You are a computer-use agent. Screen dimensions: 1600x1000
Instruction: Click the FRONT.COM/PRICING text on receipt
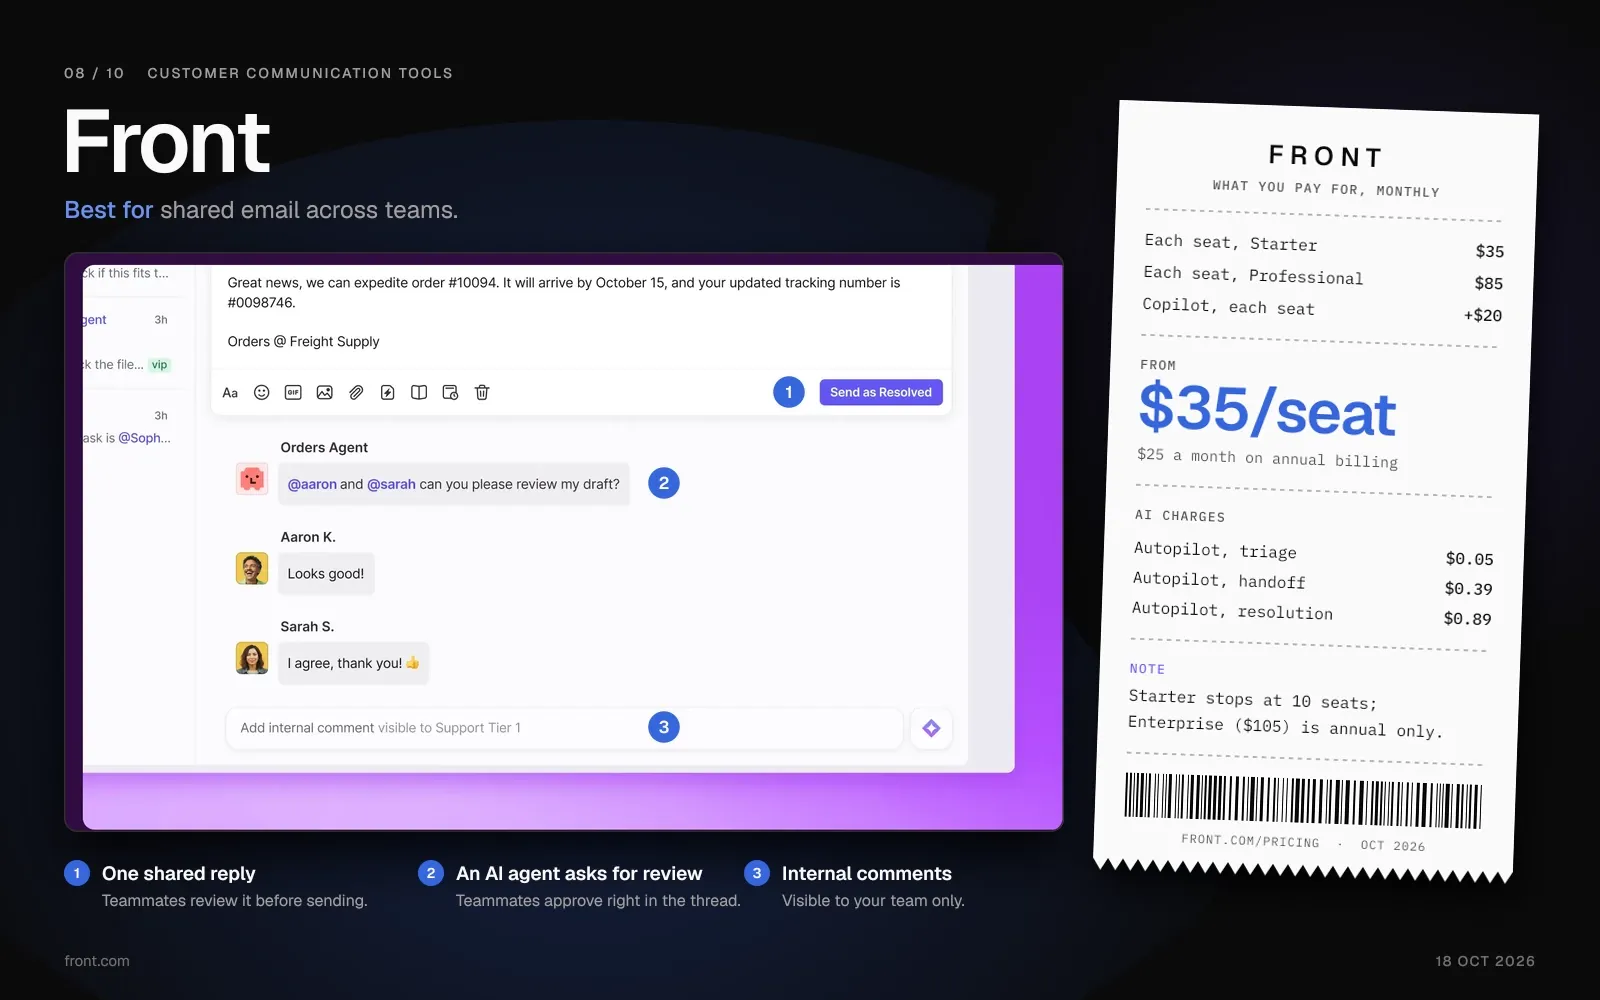pos(1250,841)
